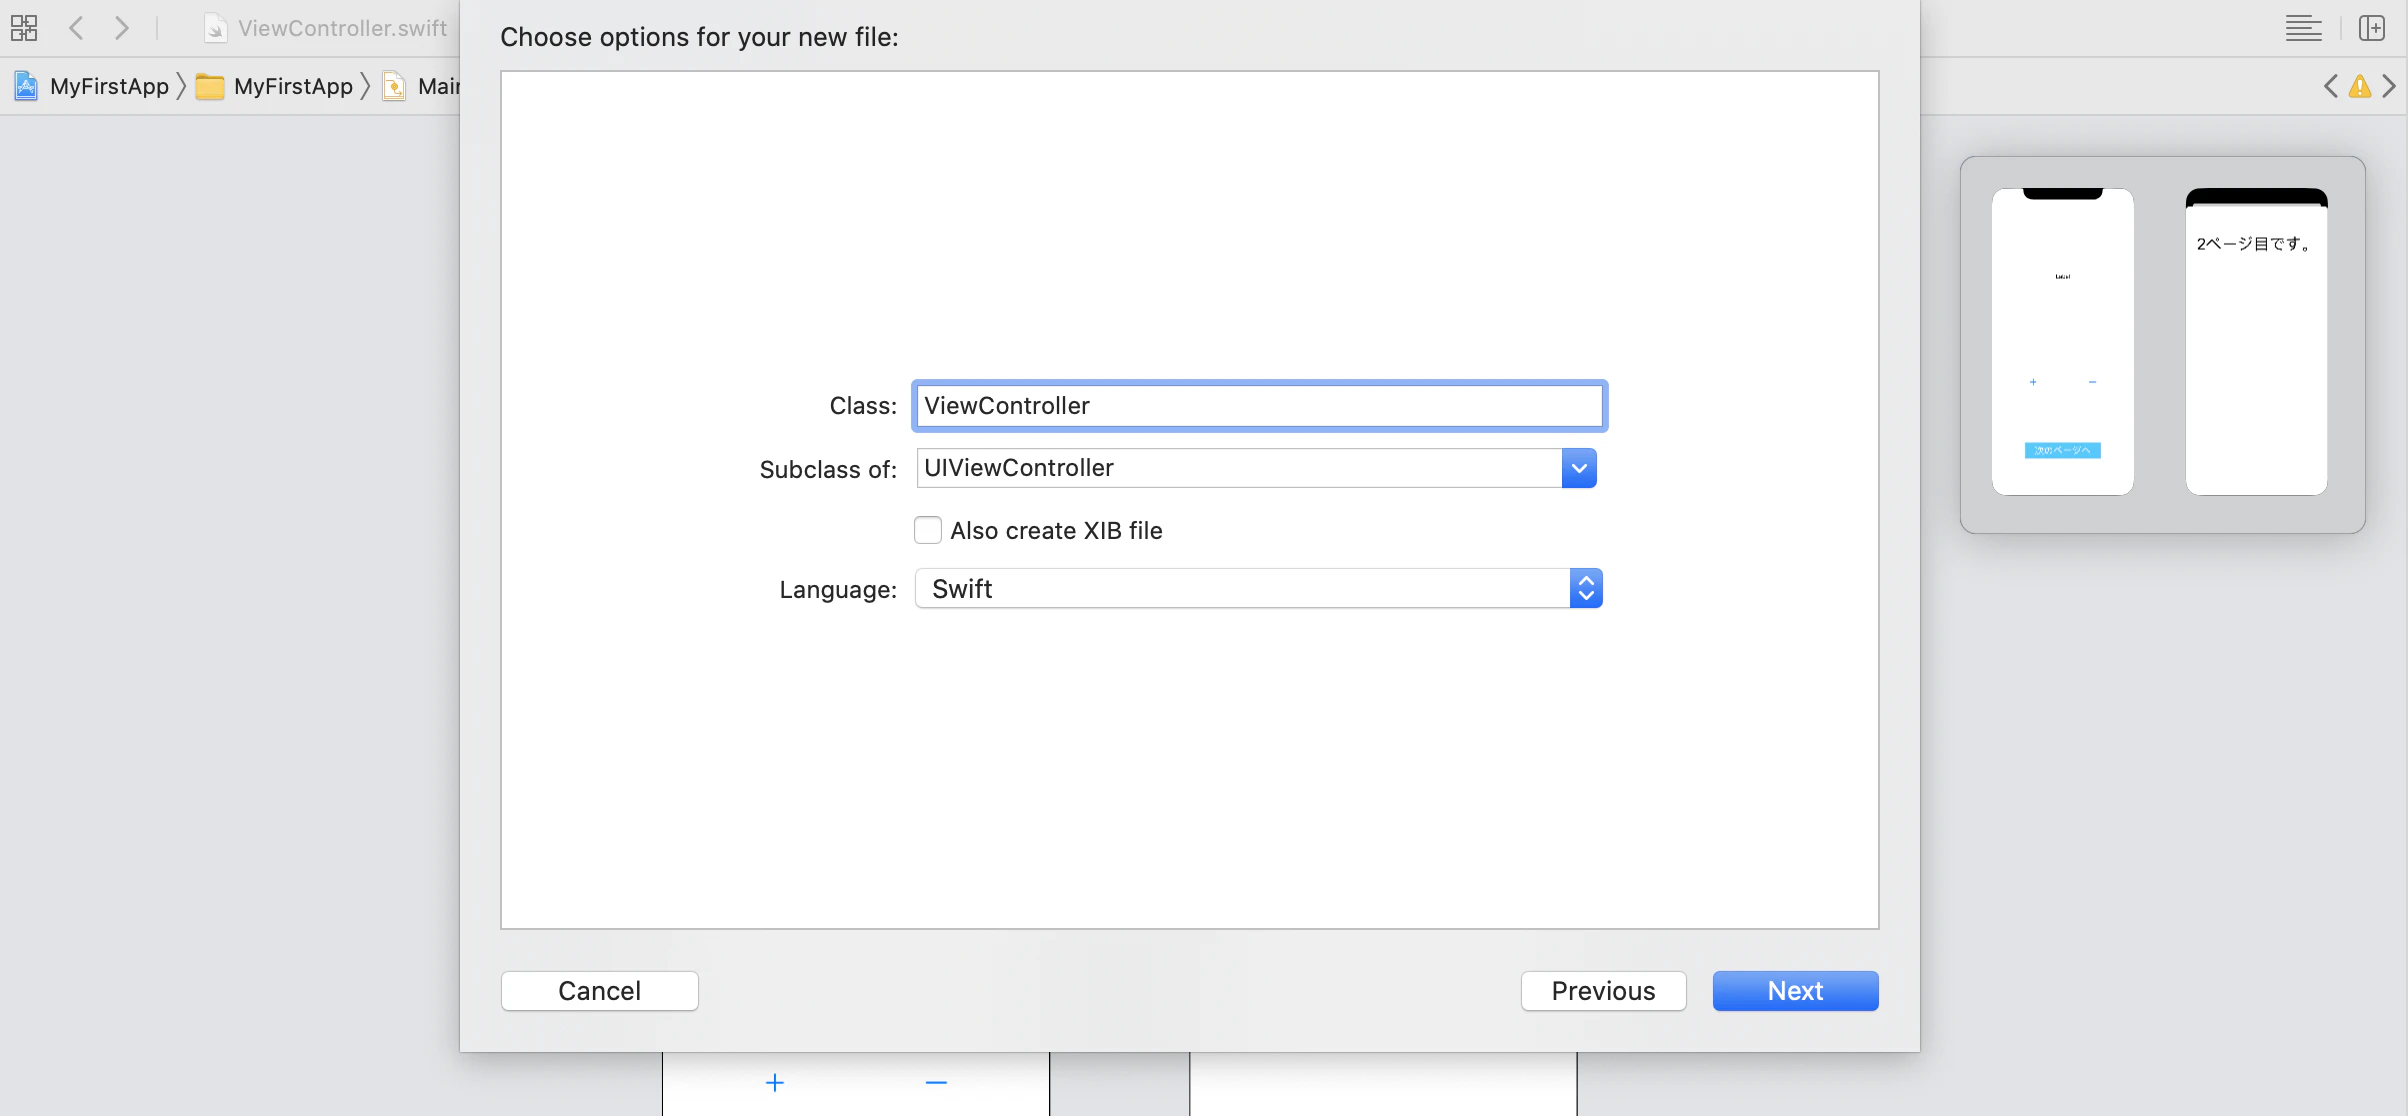Click MyFirstApp folder breadcrumb
Image resolution: width=2408 pixels, height=1116 pixels.
coord(275,86)
